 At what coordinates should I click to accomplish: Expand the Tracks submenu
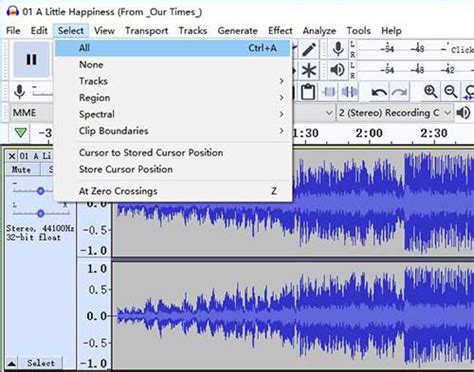173,81
